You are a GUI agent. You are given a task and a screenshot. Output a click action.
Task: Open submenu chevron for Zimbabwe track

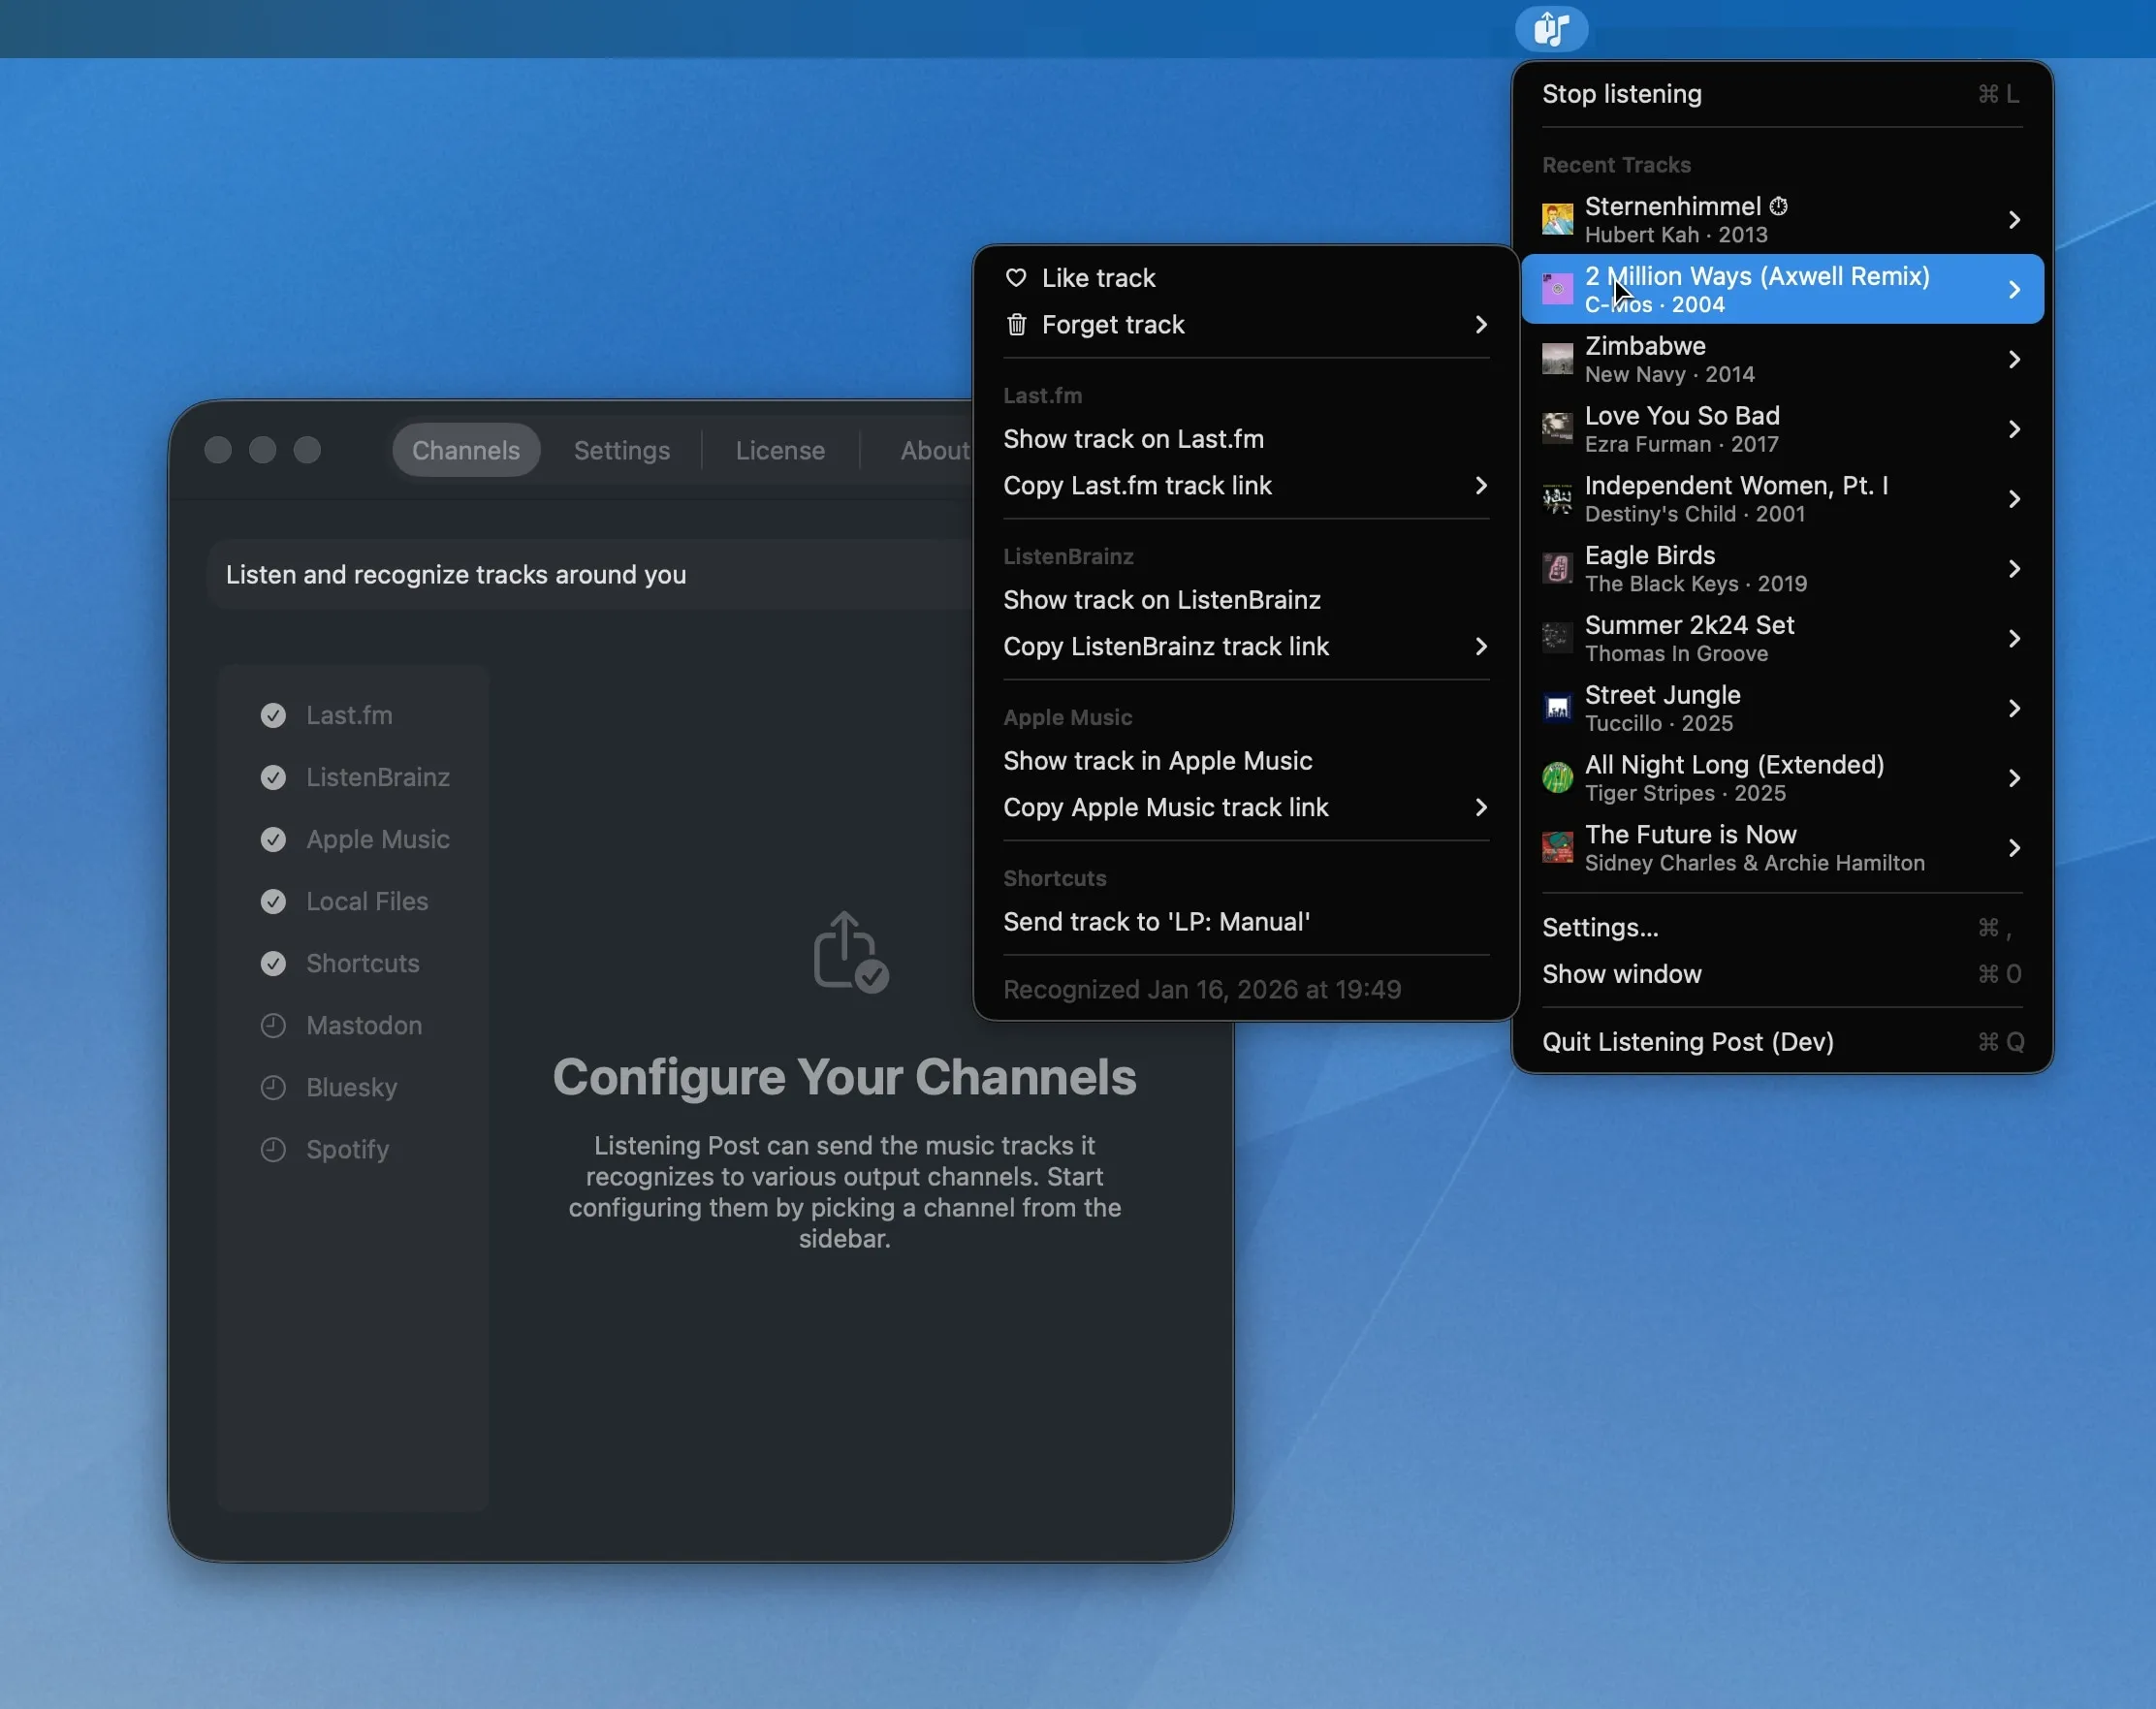coord(2014,359)
